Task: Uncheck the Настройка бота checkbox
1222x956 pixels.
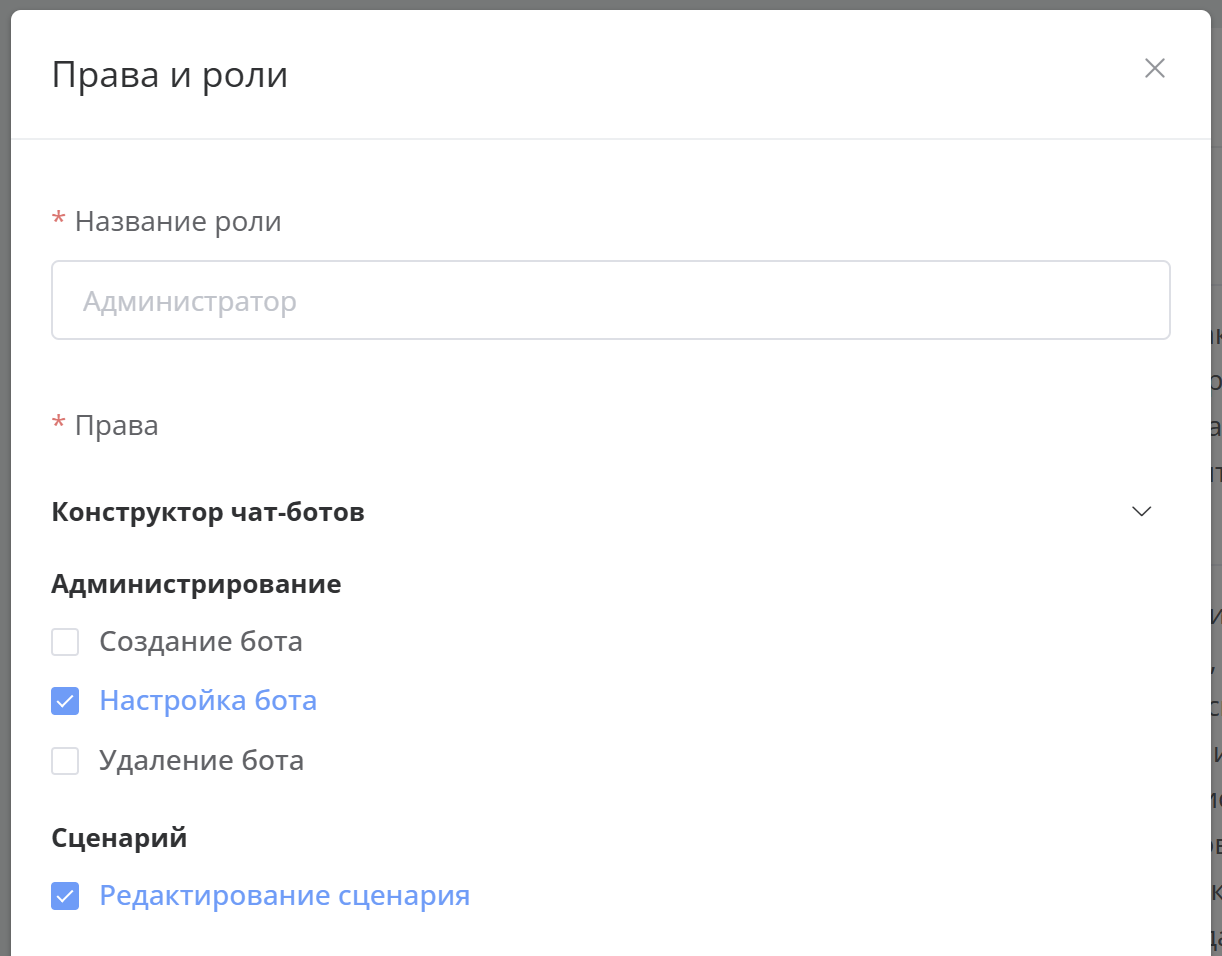Action: tap(65, 701)
